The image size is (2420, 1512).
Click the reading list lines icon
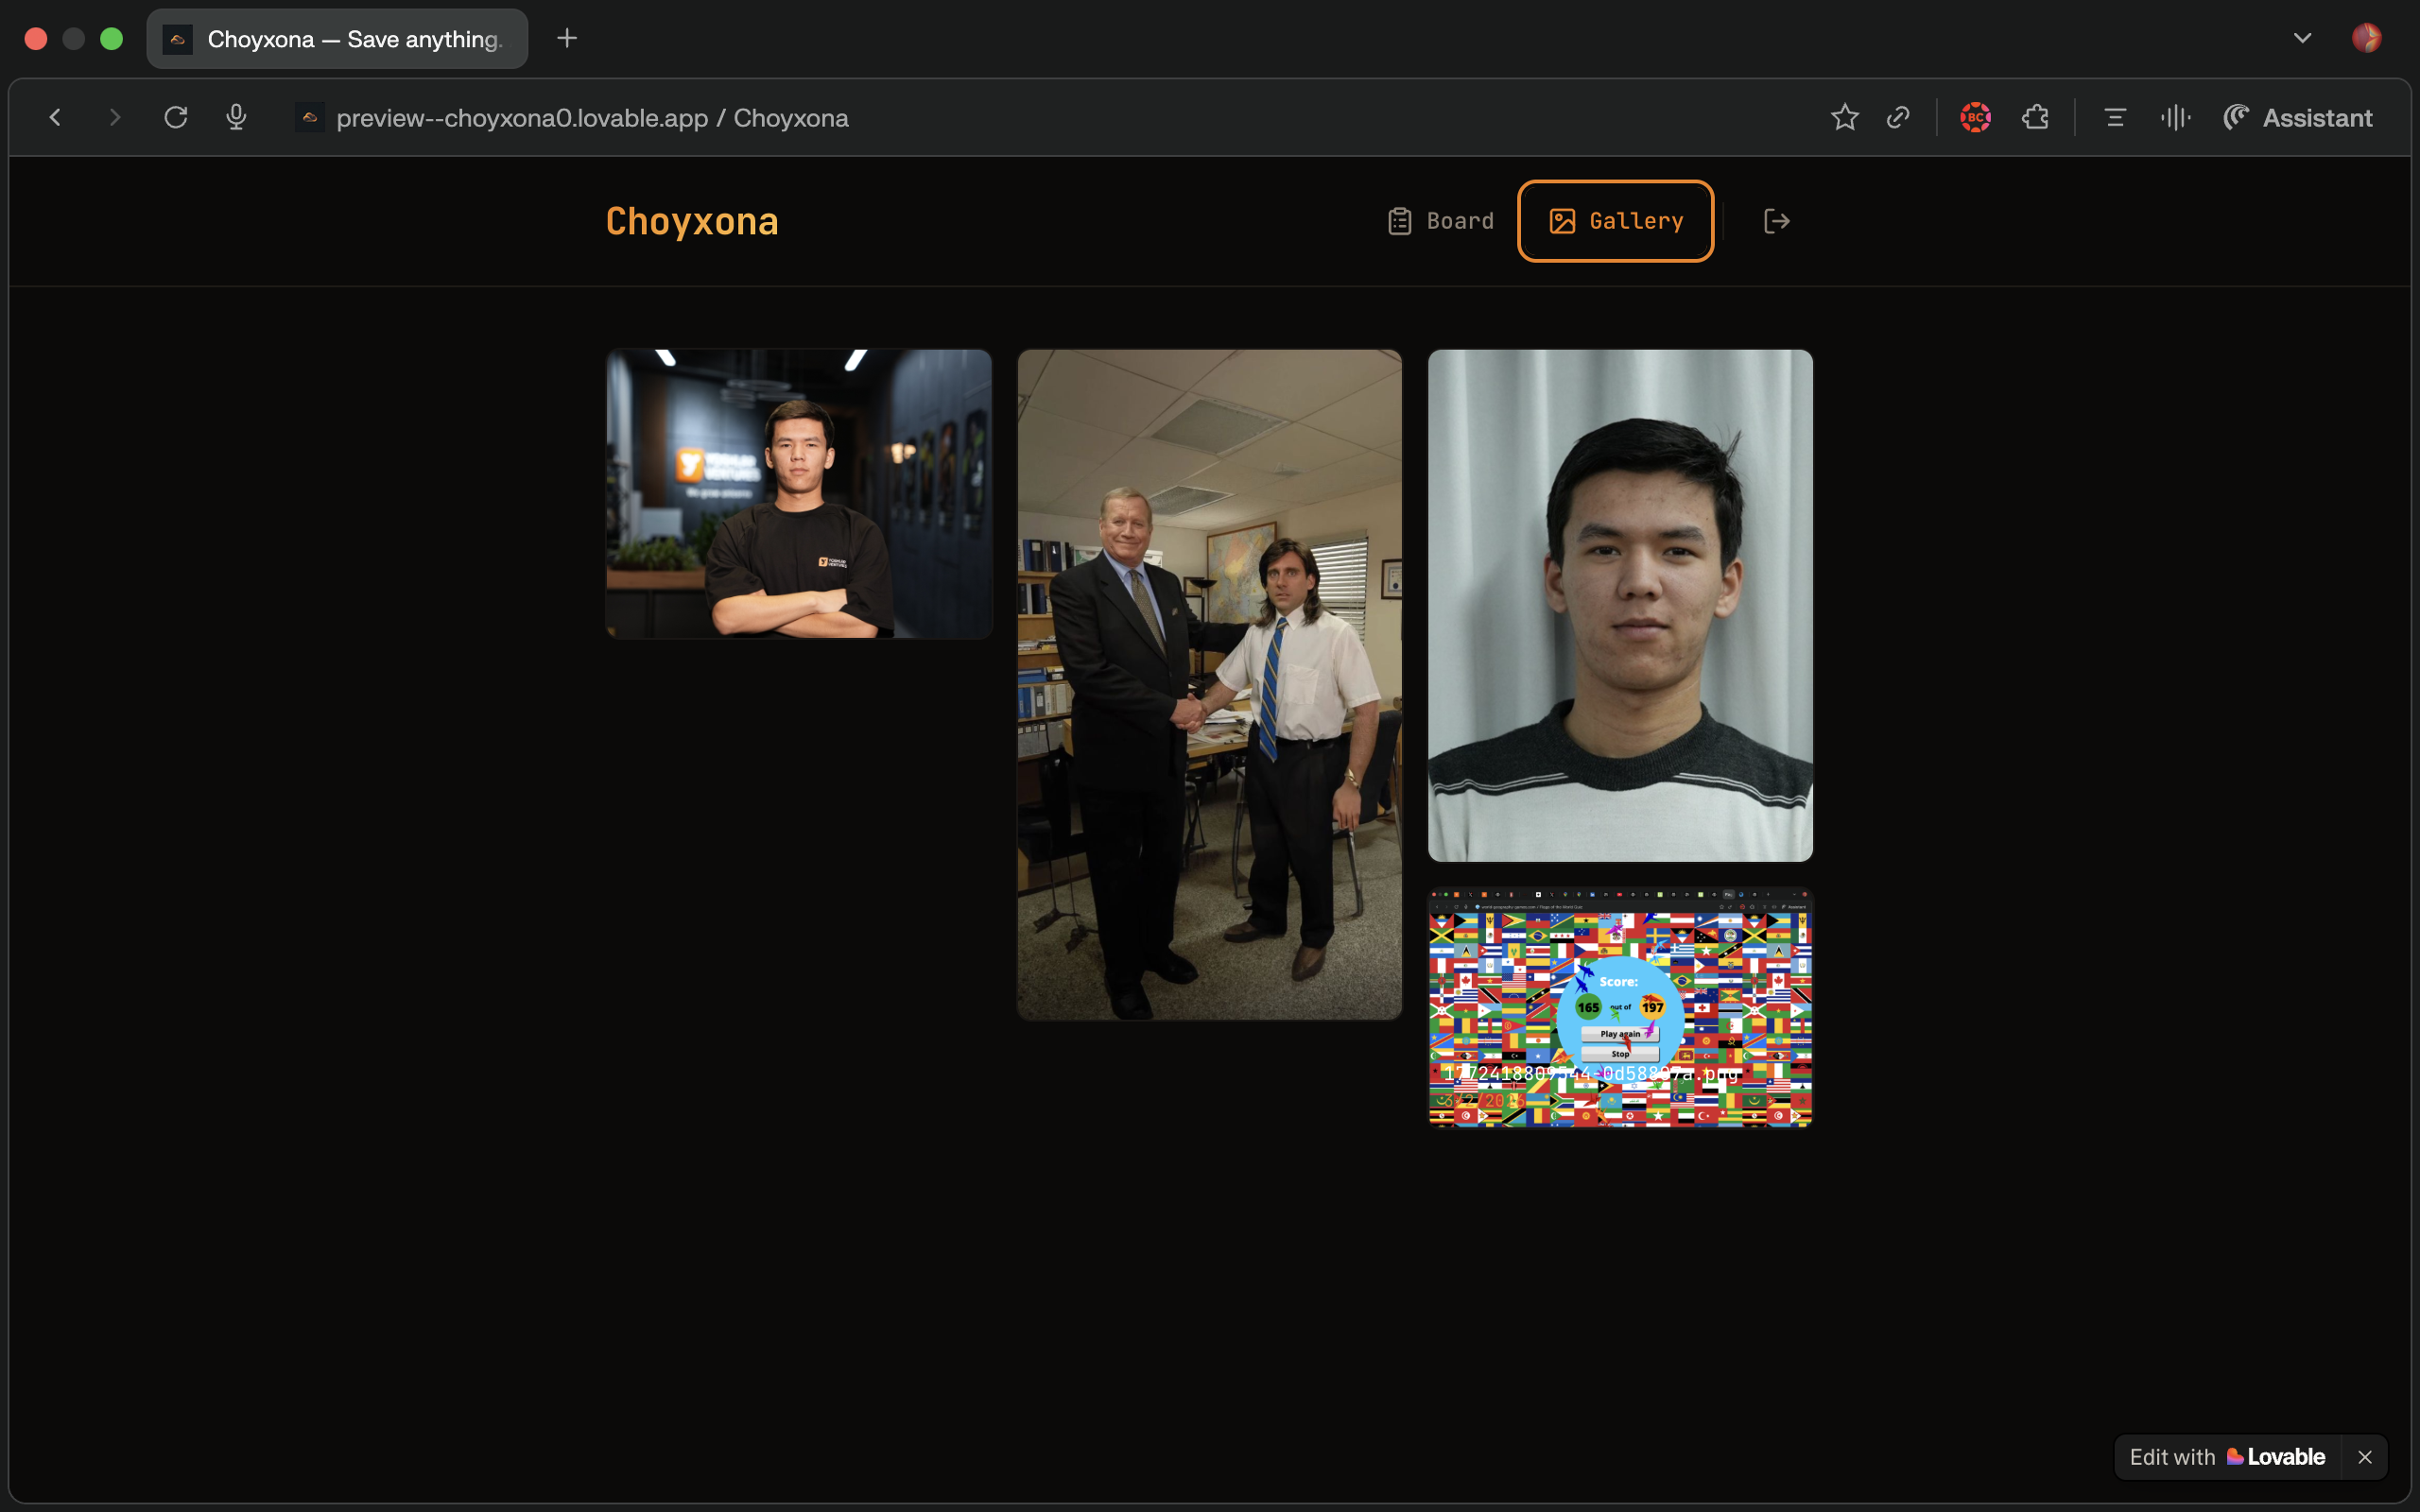tap(2113, 117)
